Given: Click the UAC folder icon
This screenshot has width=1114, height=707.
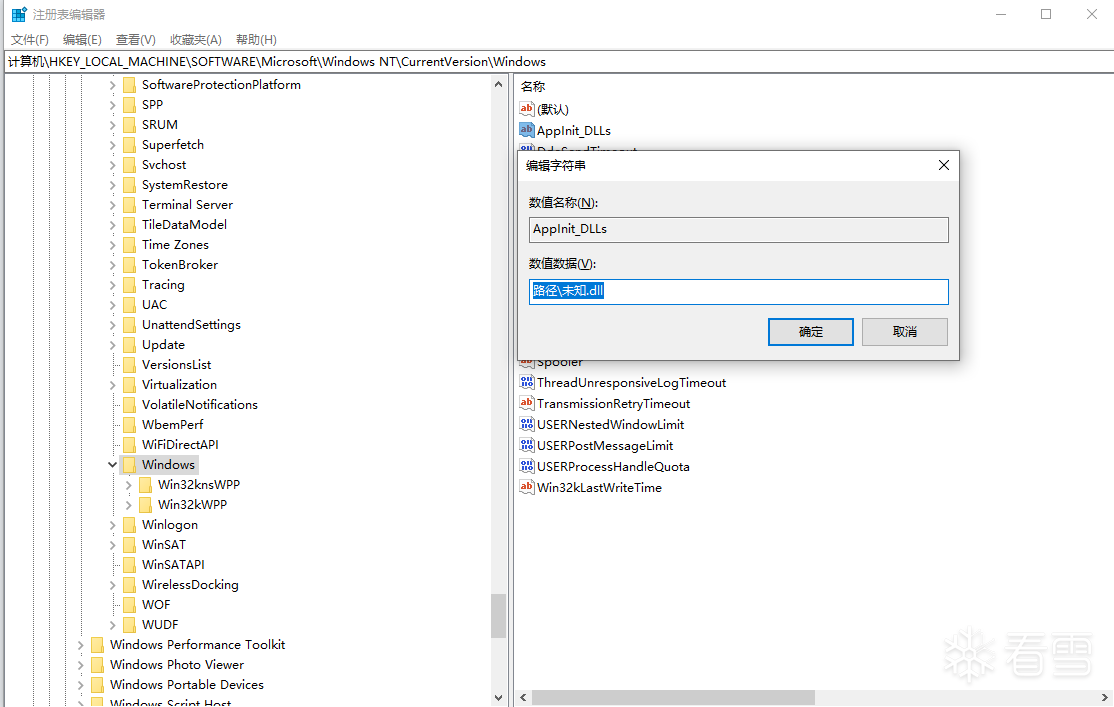Looking at the screenshot, I should coord(129,305).
